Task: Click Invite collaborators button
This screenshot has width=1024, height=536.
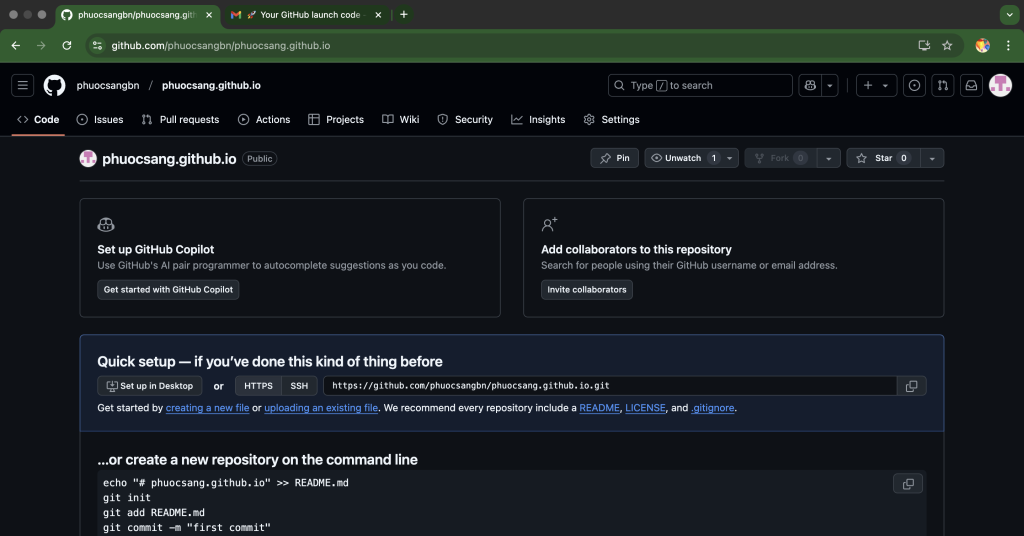Action: pos(587,290)
